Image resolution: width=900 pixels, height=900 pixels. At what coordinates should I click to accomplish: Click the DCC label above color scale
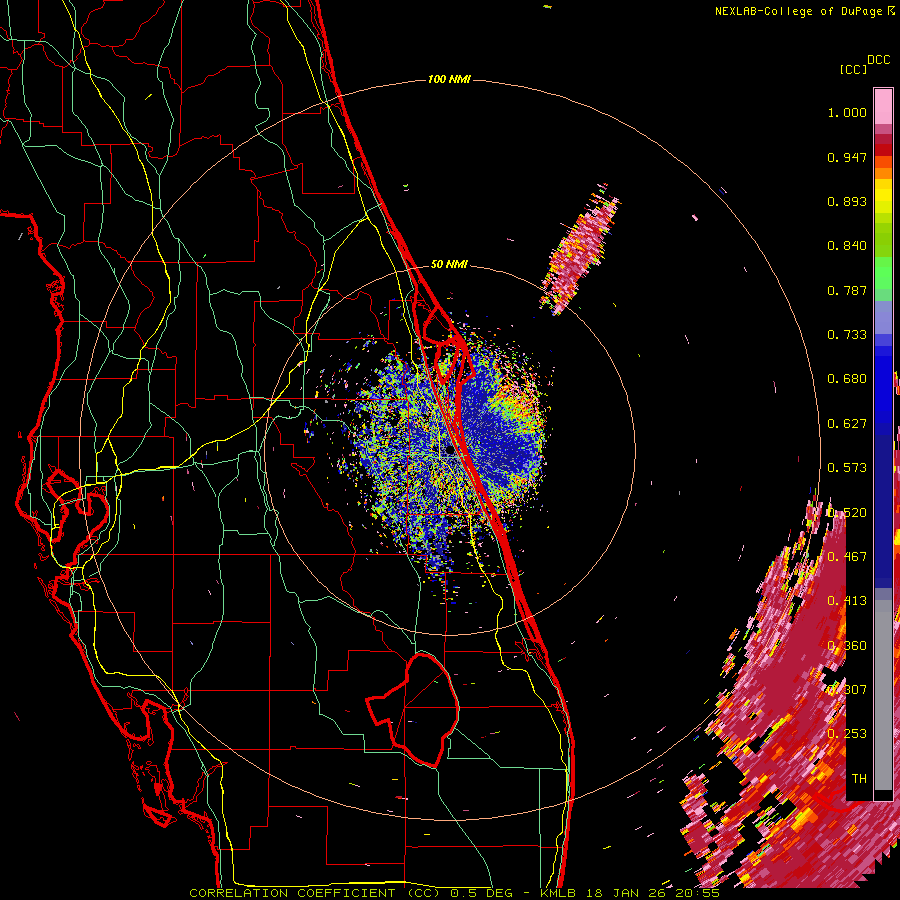879,60
